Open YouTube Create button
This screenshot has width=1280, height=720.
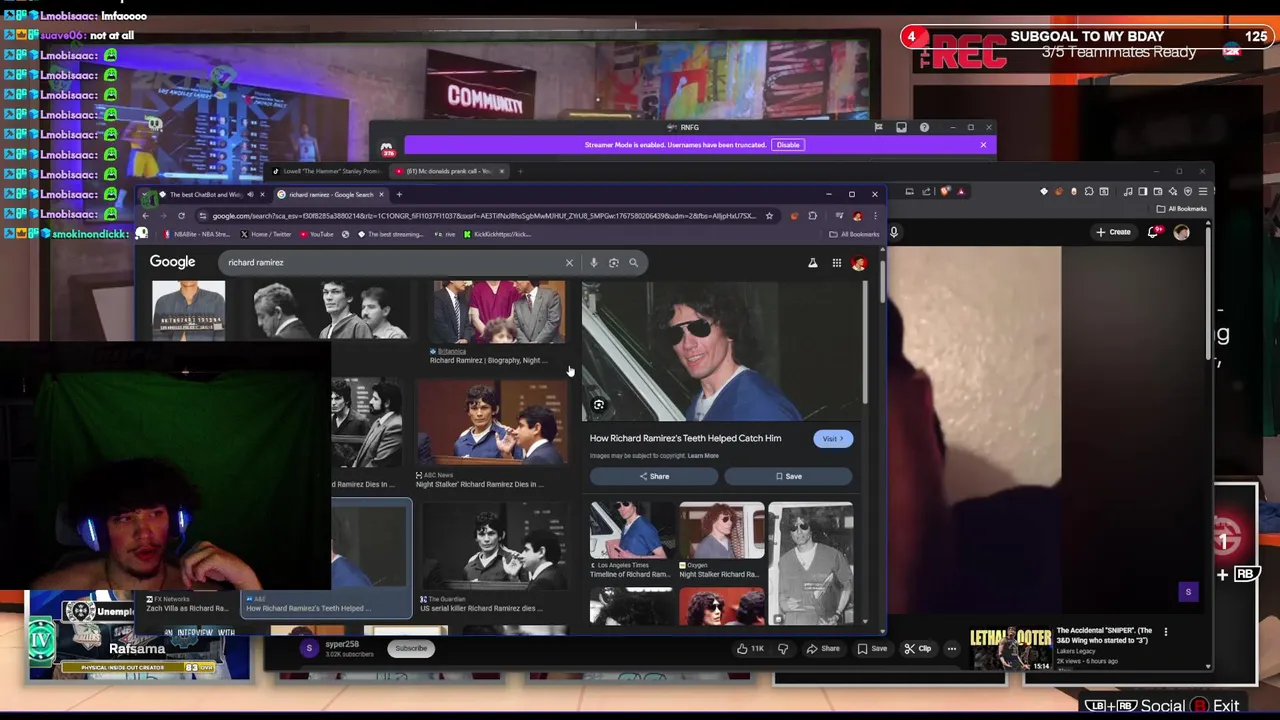pos(1113,233)
